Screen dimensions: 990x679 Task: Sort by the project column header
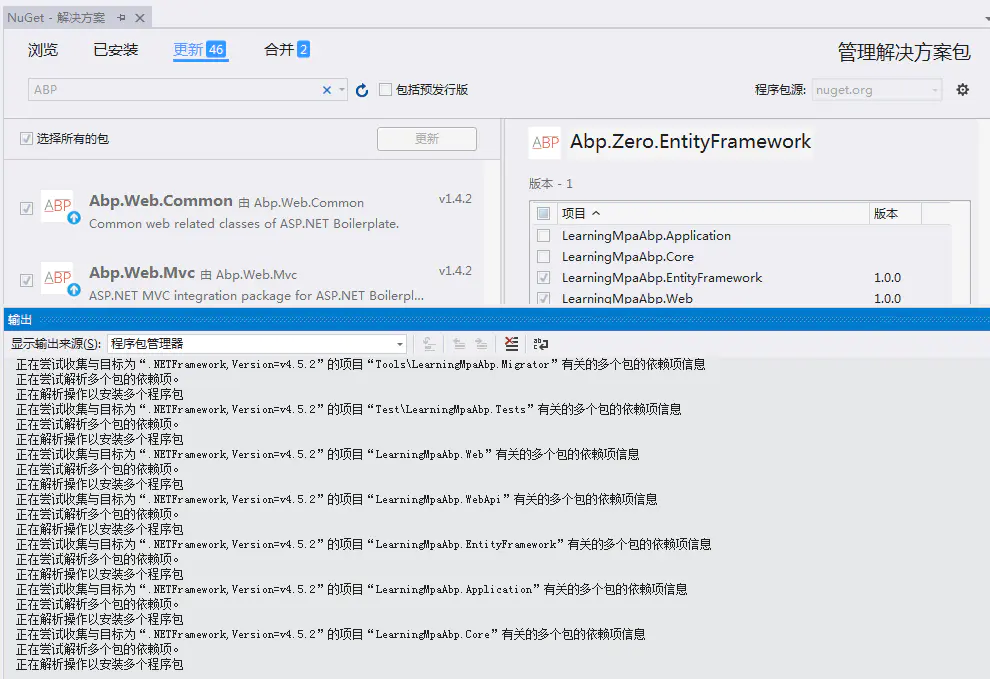[x=713, y=213]
